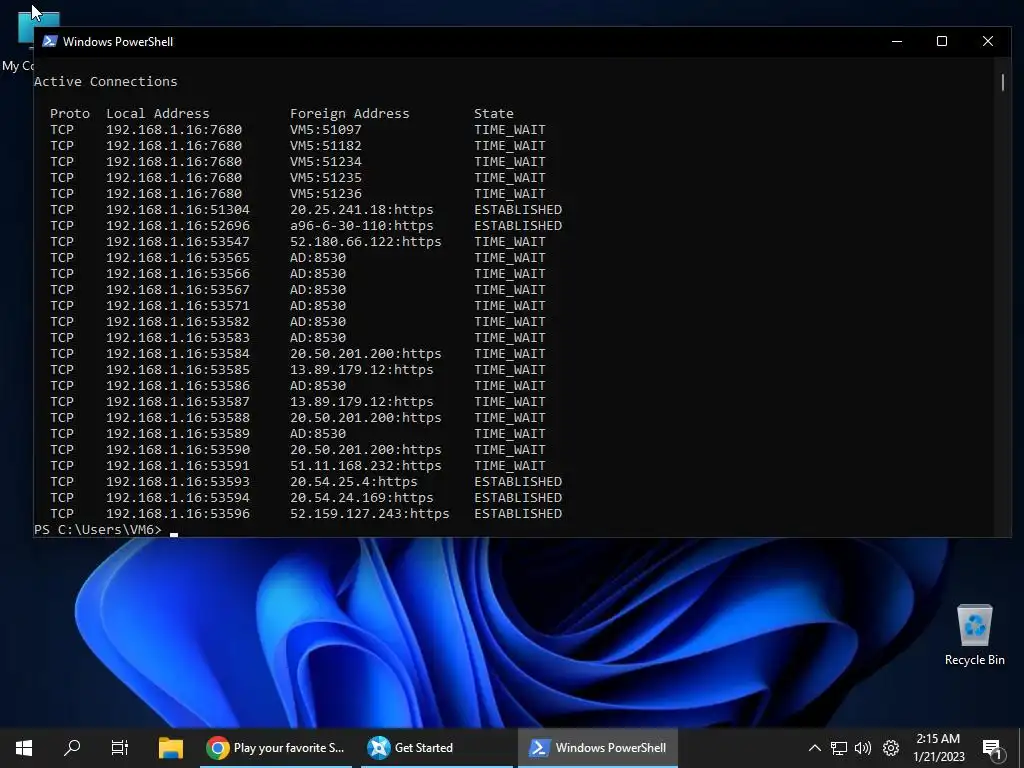The height and width of the screenshot is (768, 1024).
Task: Click foreign address 20.54.24.169:https
Action: click(x=362, y=498)
